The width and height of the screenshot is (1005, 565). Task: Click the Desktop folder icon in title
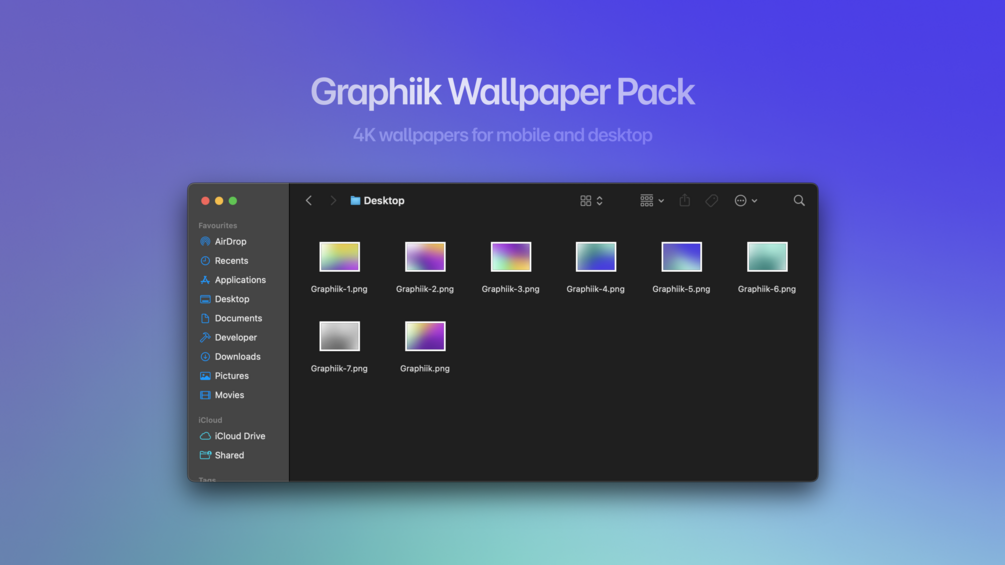pyautogui.click(x=355, y=201)
